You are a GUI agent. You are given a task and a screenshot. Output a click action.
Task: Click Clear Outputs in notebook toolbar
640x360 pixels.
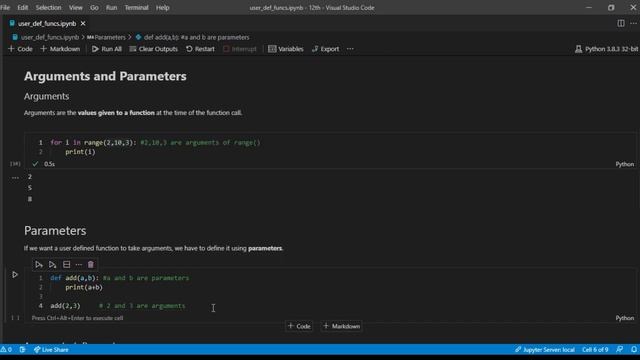pyautogui.click(x=153, y=49)
